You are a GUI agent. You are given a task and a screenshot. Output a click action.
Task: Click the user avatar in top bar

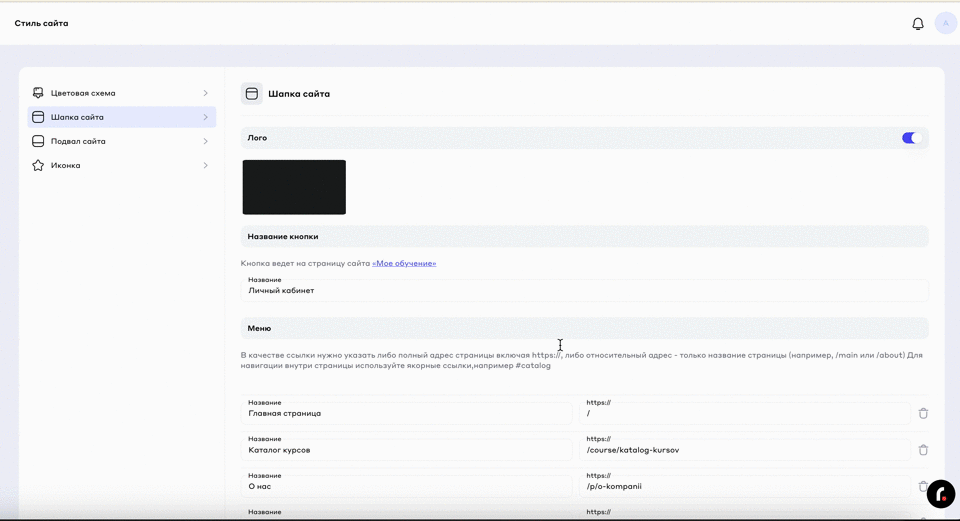click(x=945, y=23)
